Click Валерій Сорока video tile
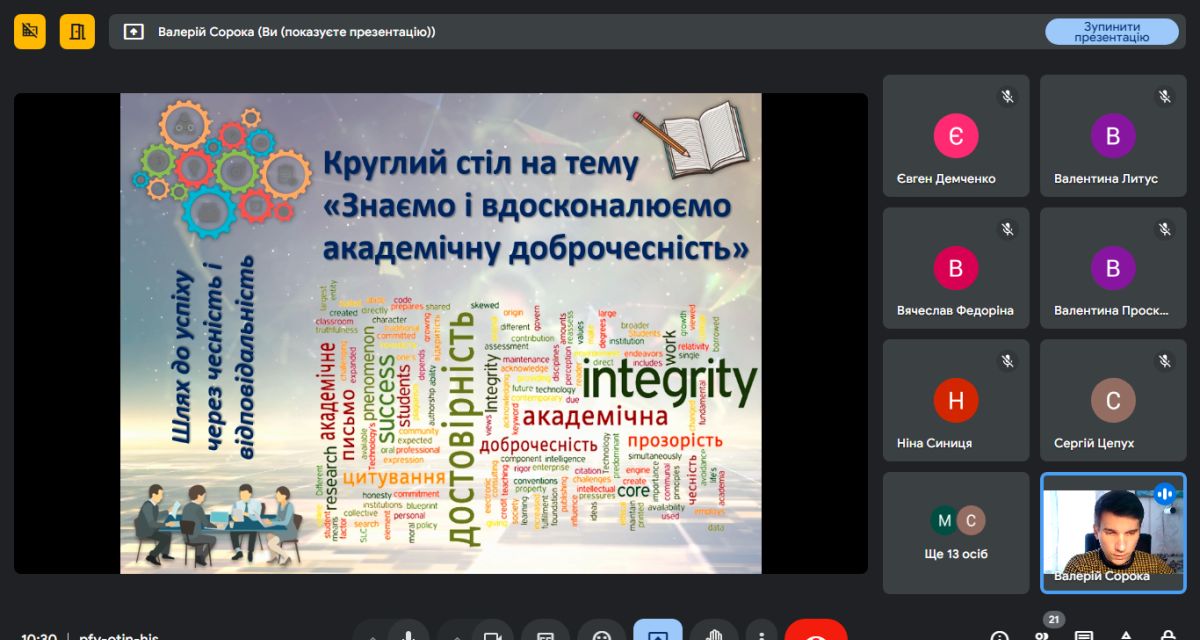 coord(1112,533)
